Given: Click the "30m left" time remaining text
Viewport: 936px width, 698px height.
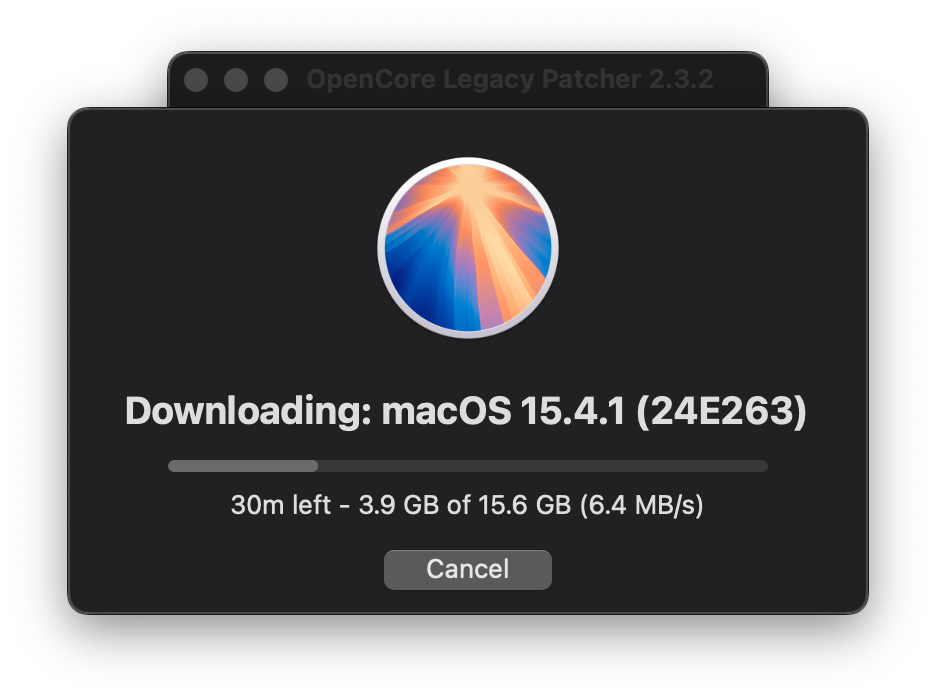Looking at the screenshot, I should [280, 506].
